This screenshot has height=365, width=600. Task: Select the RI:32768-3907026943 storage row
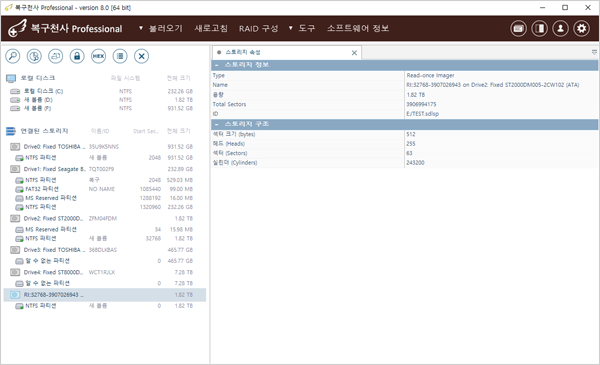[104, 295]
